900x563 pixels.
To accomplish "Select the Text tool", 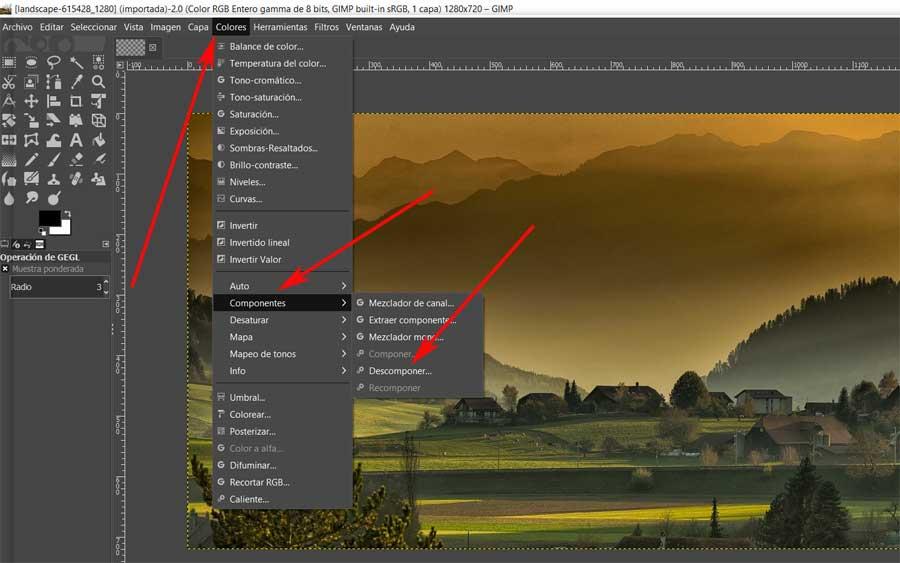I will (76, 140).
